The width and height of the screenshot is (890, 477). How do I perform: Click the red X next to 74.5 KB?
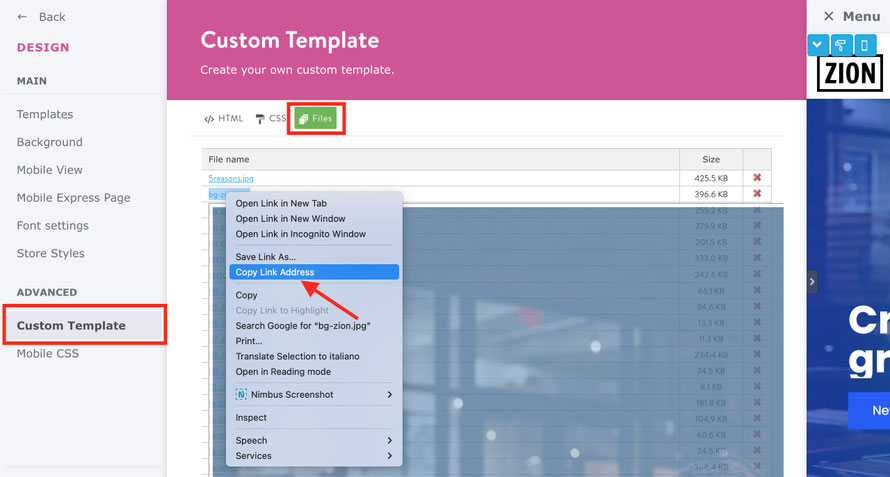[757, 370]
